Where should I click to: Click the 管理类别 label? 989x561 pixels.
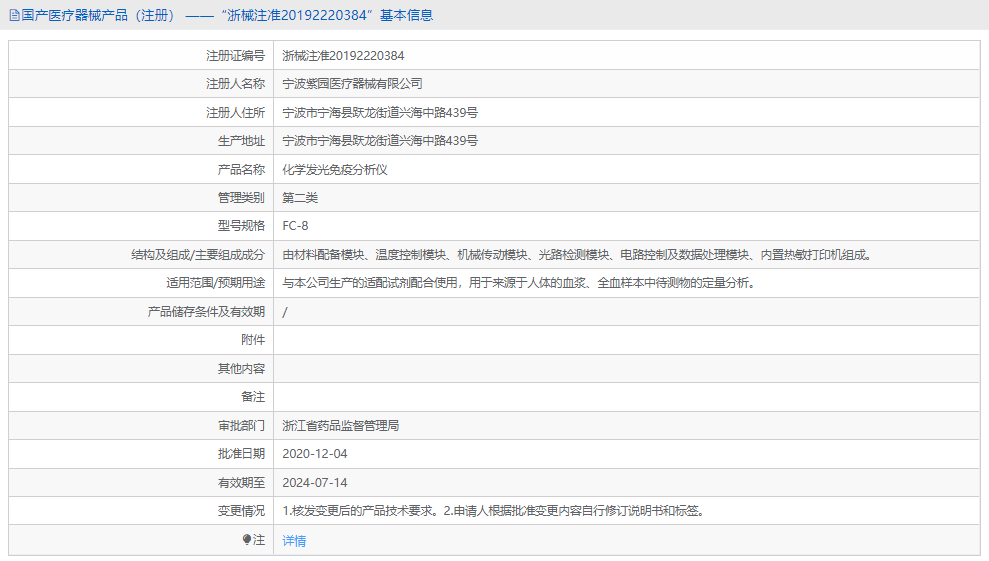(x=242, y=198)
